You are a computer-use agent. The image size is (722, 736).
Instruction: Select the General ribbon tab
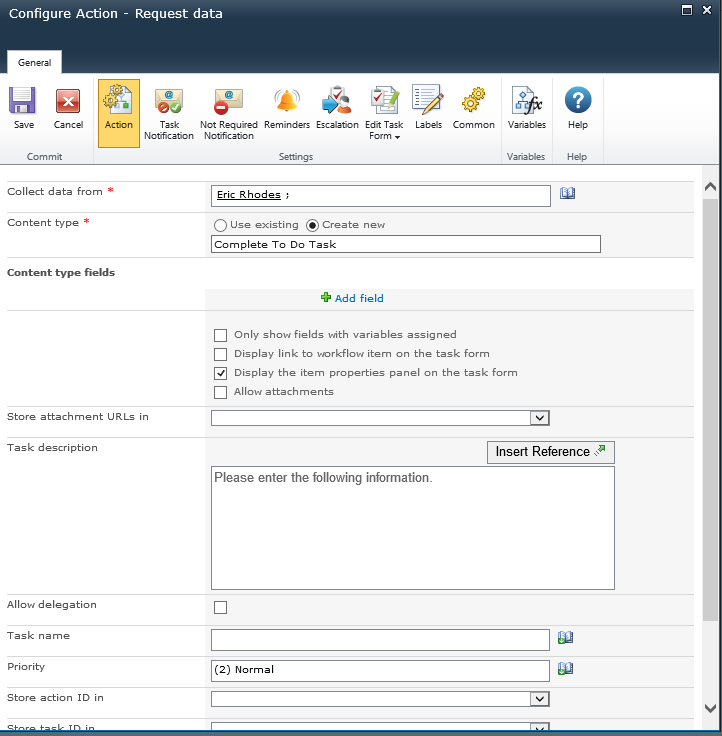(35, 62)
